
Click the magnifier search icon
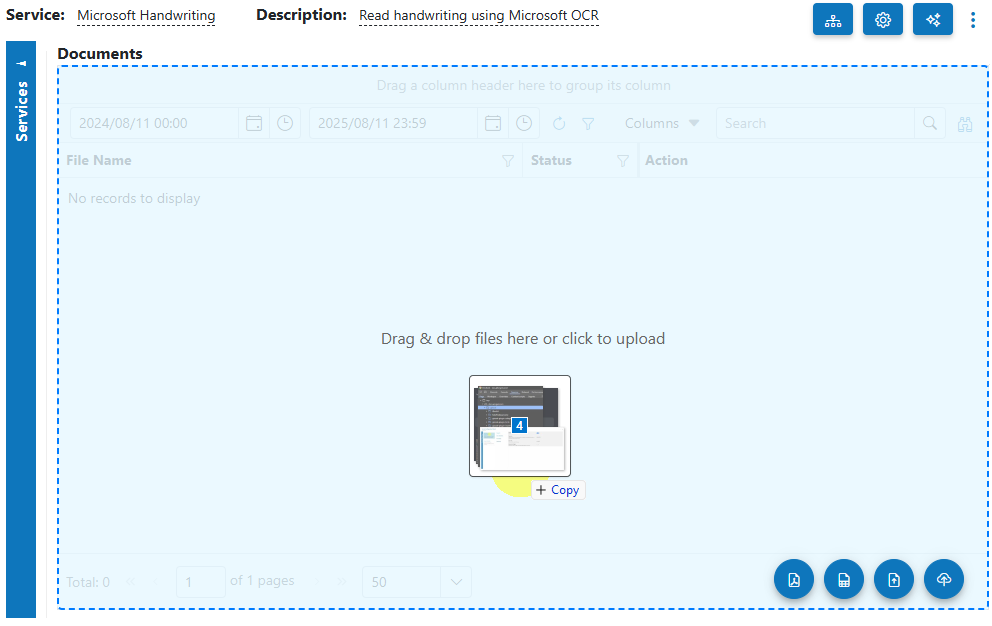point(929,123)
